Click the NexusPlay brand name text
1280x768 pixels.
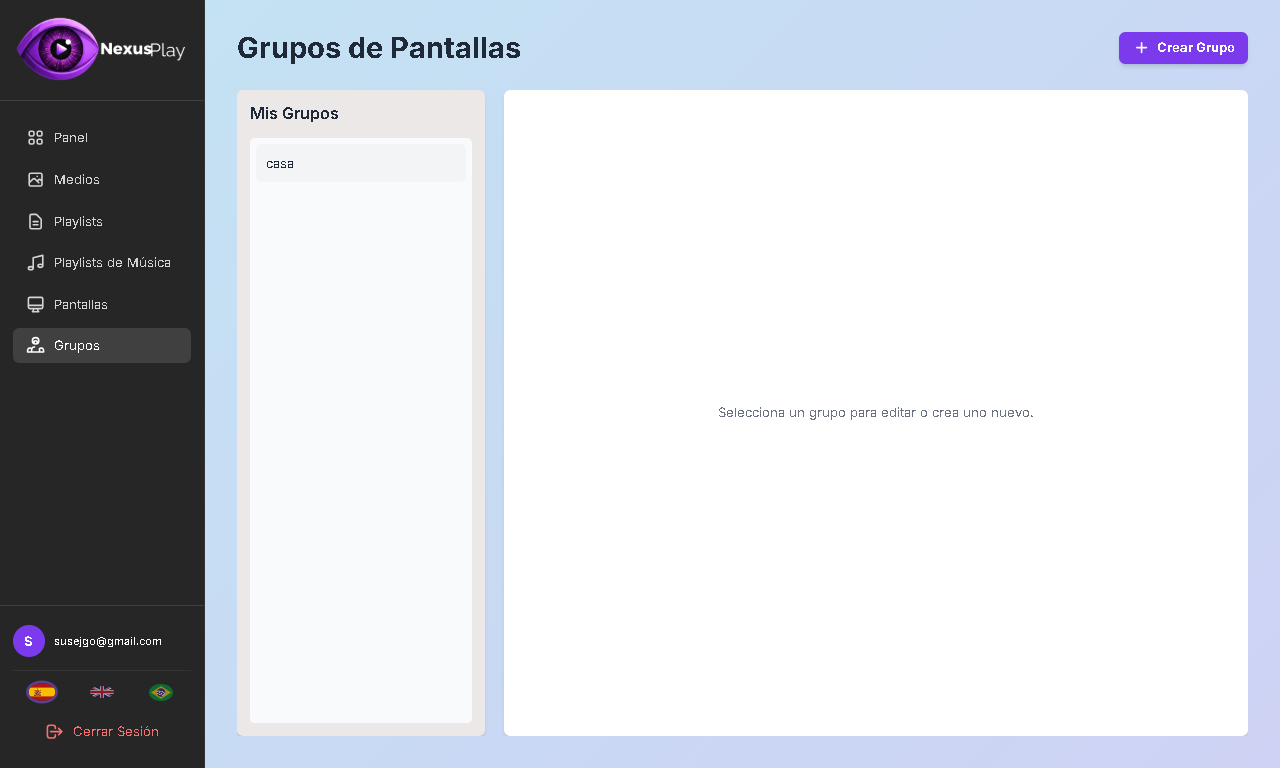click(143, 49)
